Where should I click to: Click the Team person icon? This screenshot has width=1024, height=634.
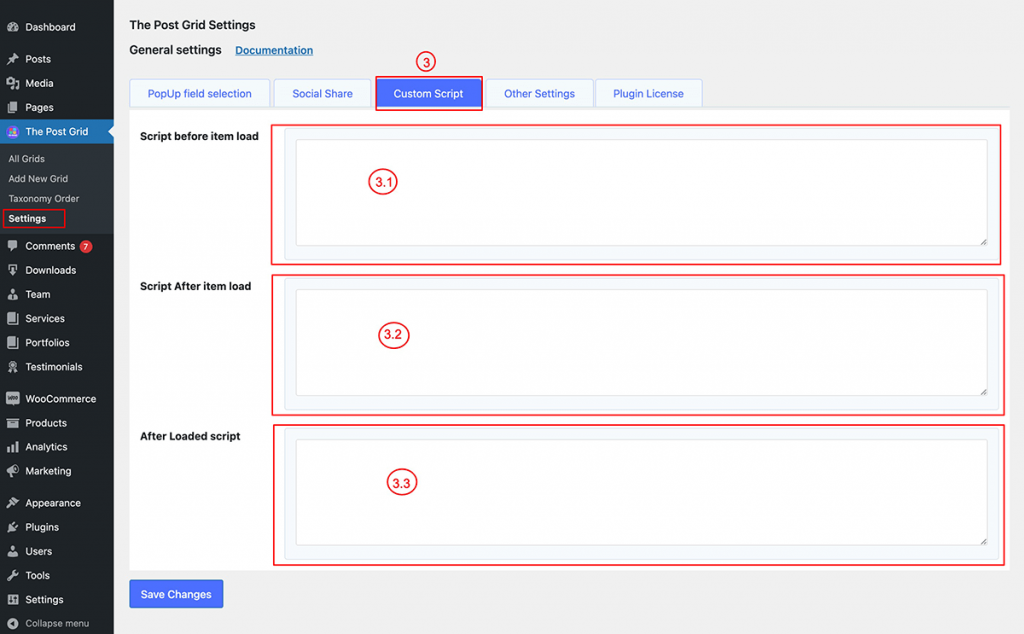pos(12,294)
